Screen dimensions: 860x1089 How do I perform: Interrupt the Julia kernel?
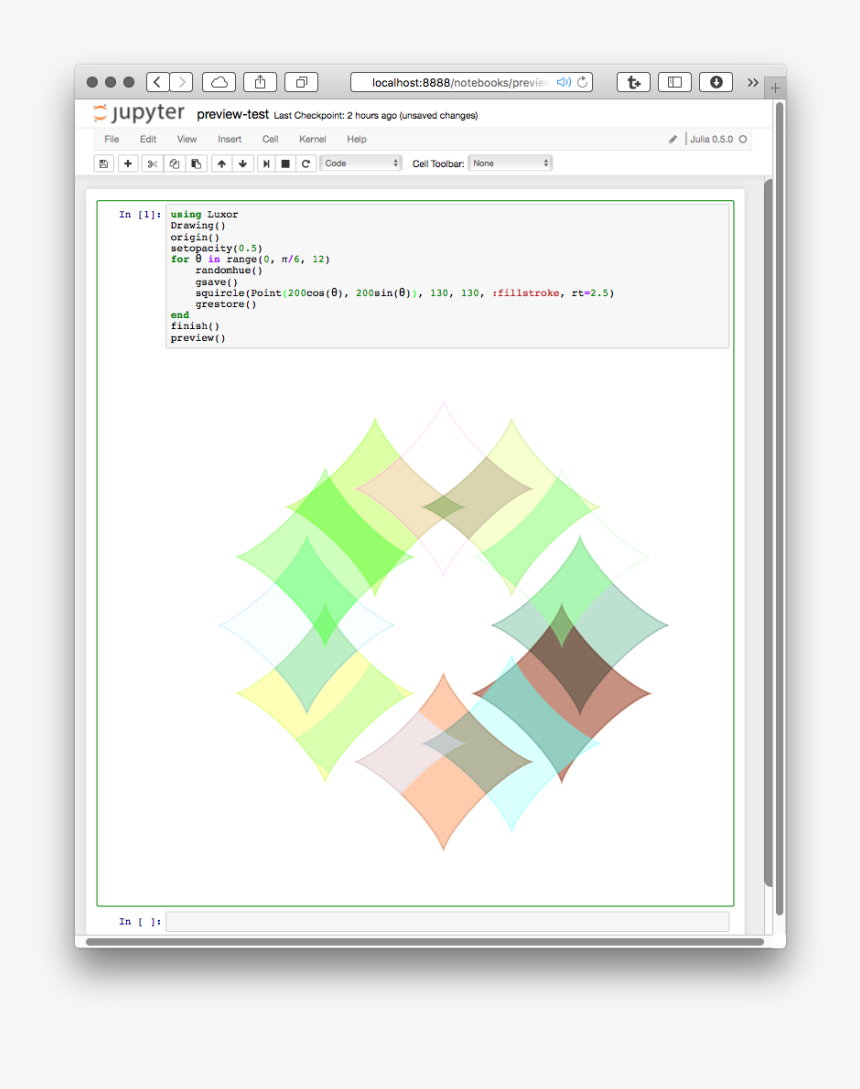click(285, 163)
